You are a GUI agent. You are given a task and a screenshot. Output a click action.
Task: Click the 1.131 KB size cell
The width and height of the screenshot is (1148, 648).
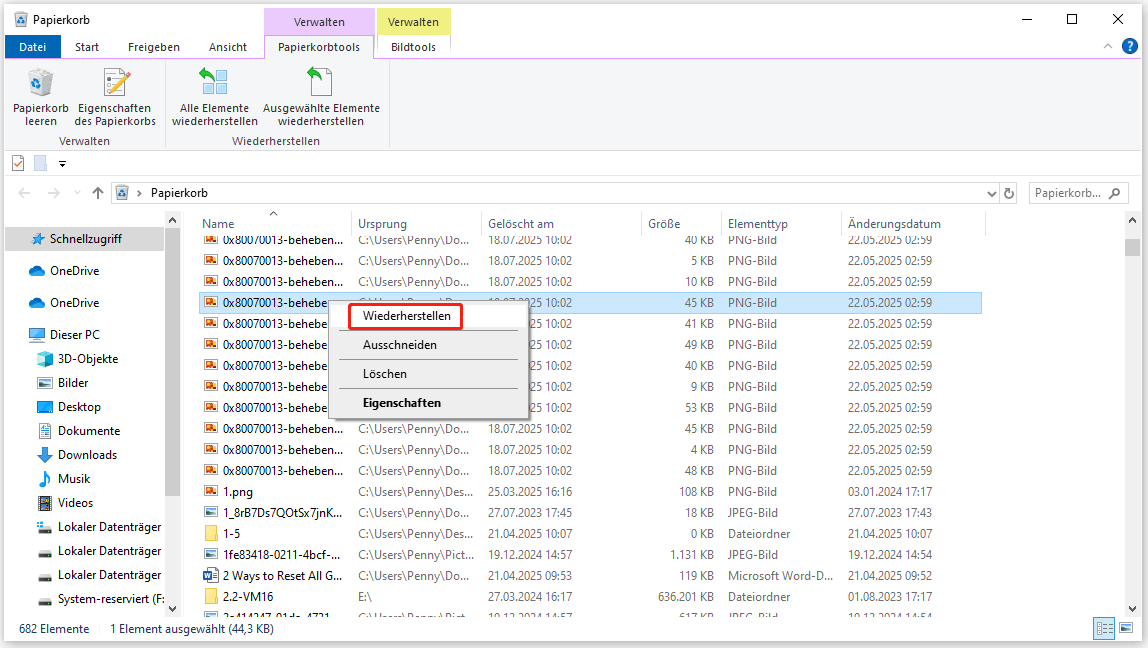click(x=692, y=555)
